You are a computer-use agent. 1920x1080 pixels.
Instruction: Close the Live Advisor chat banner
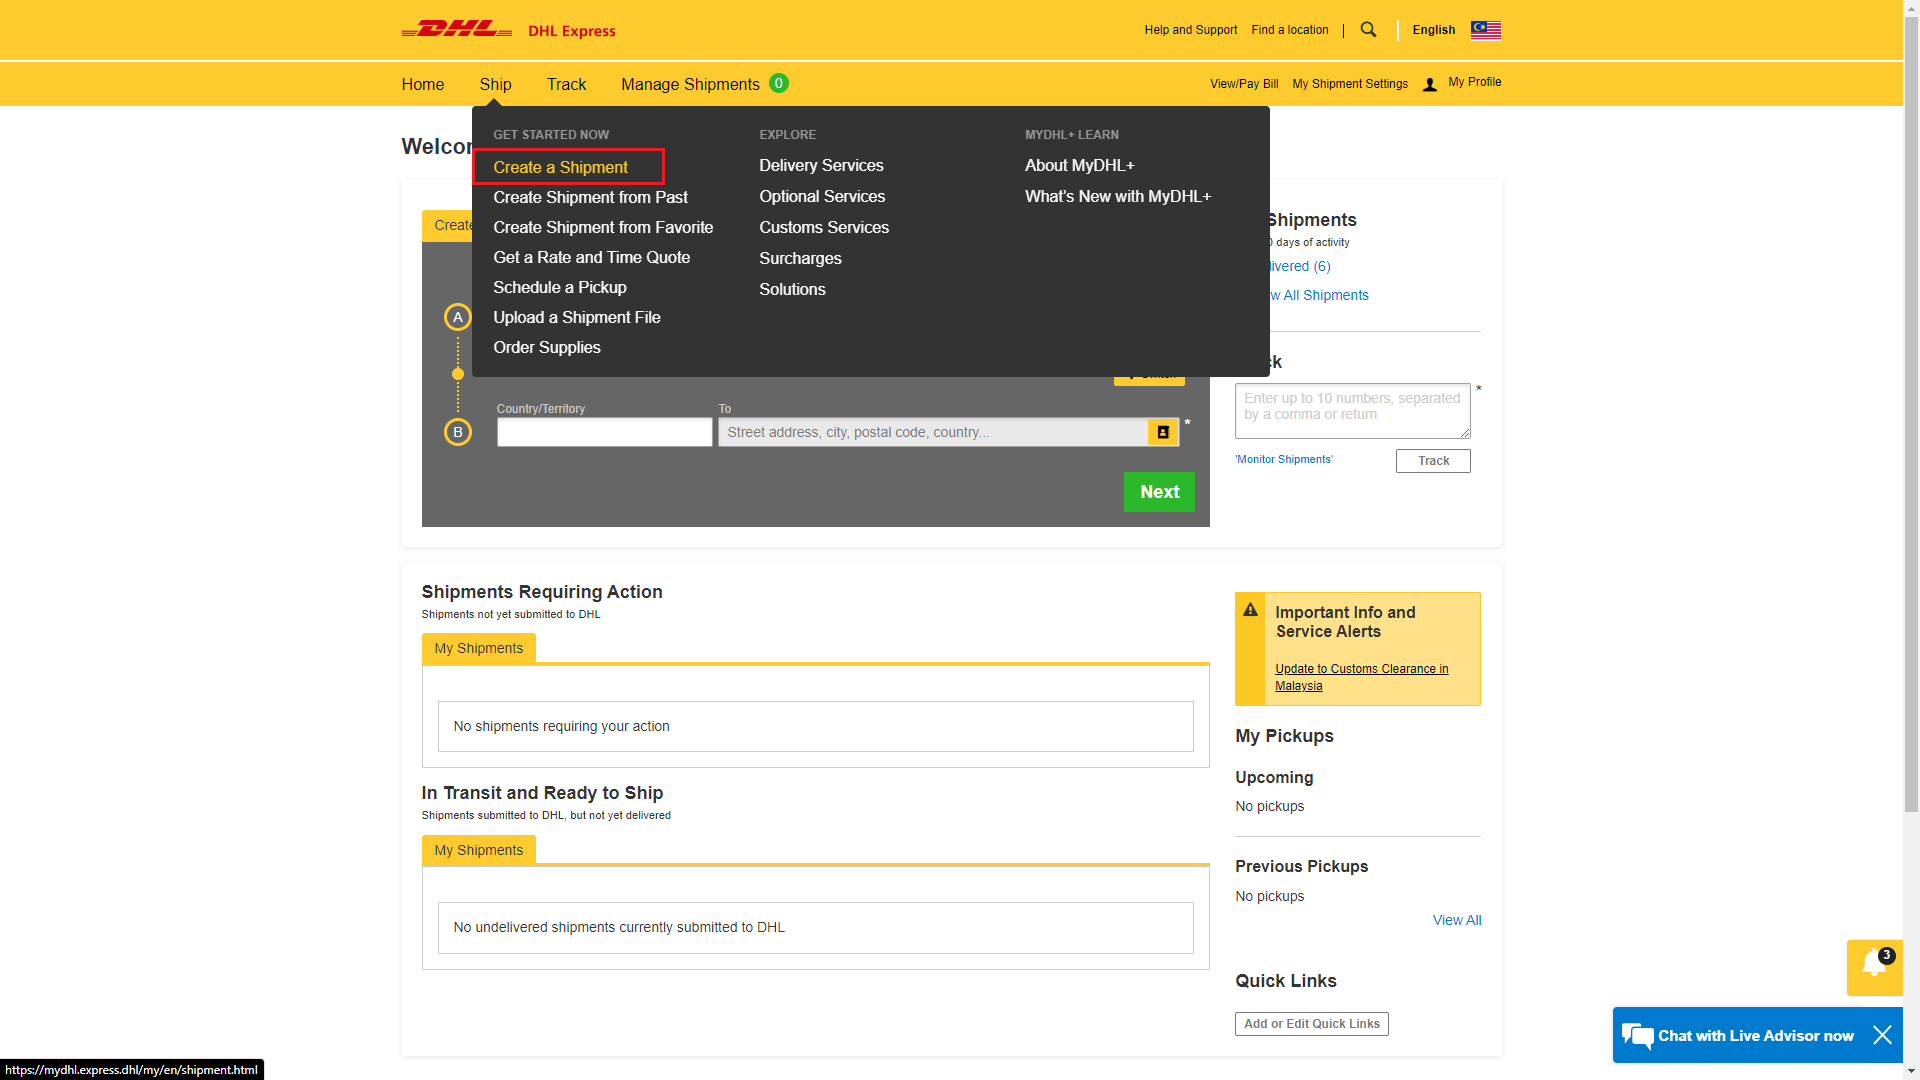tap(1882, 1035)
